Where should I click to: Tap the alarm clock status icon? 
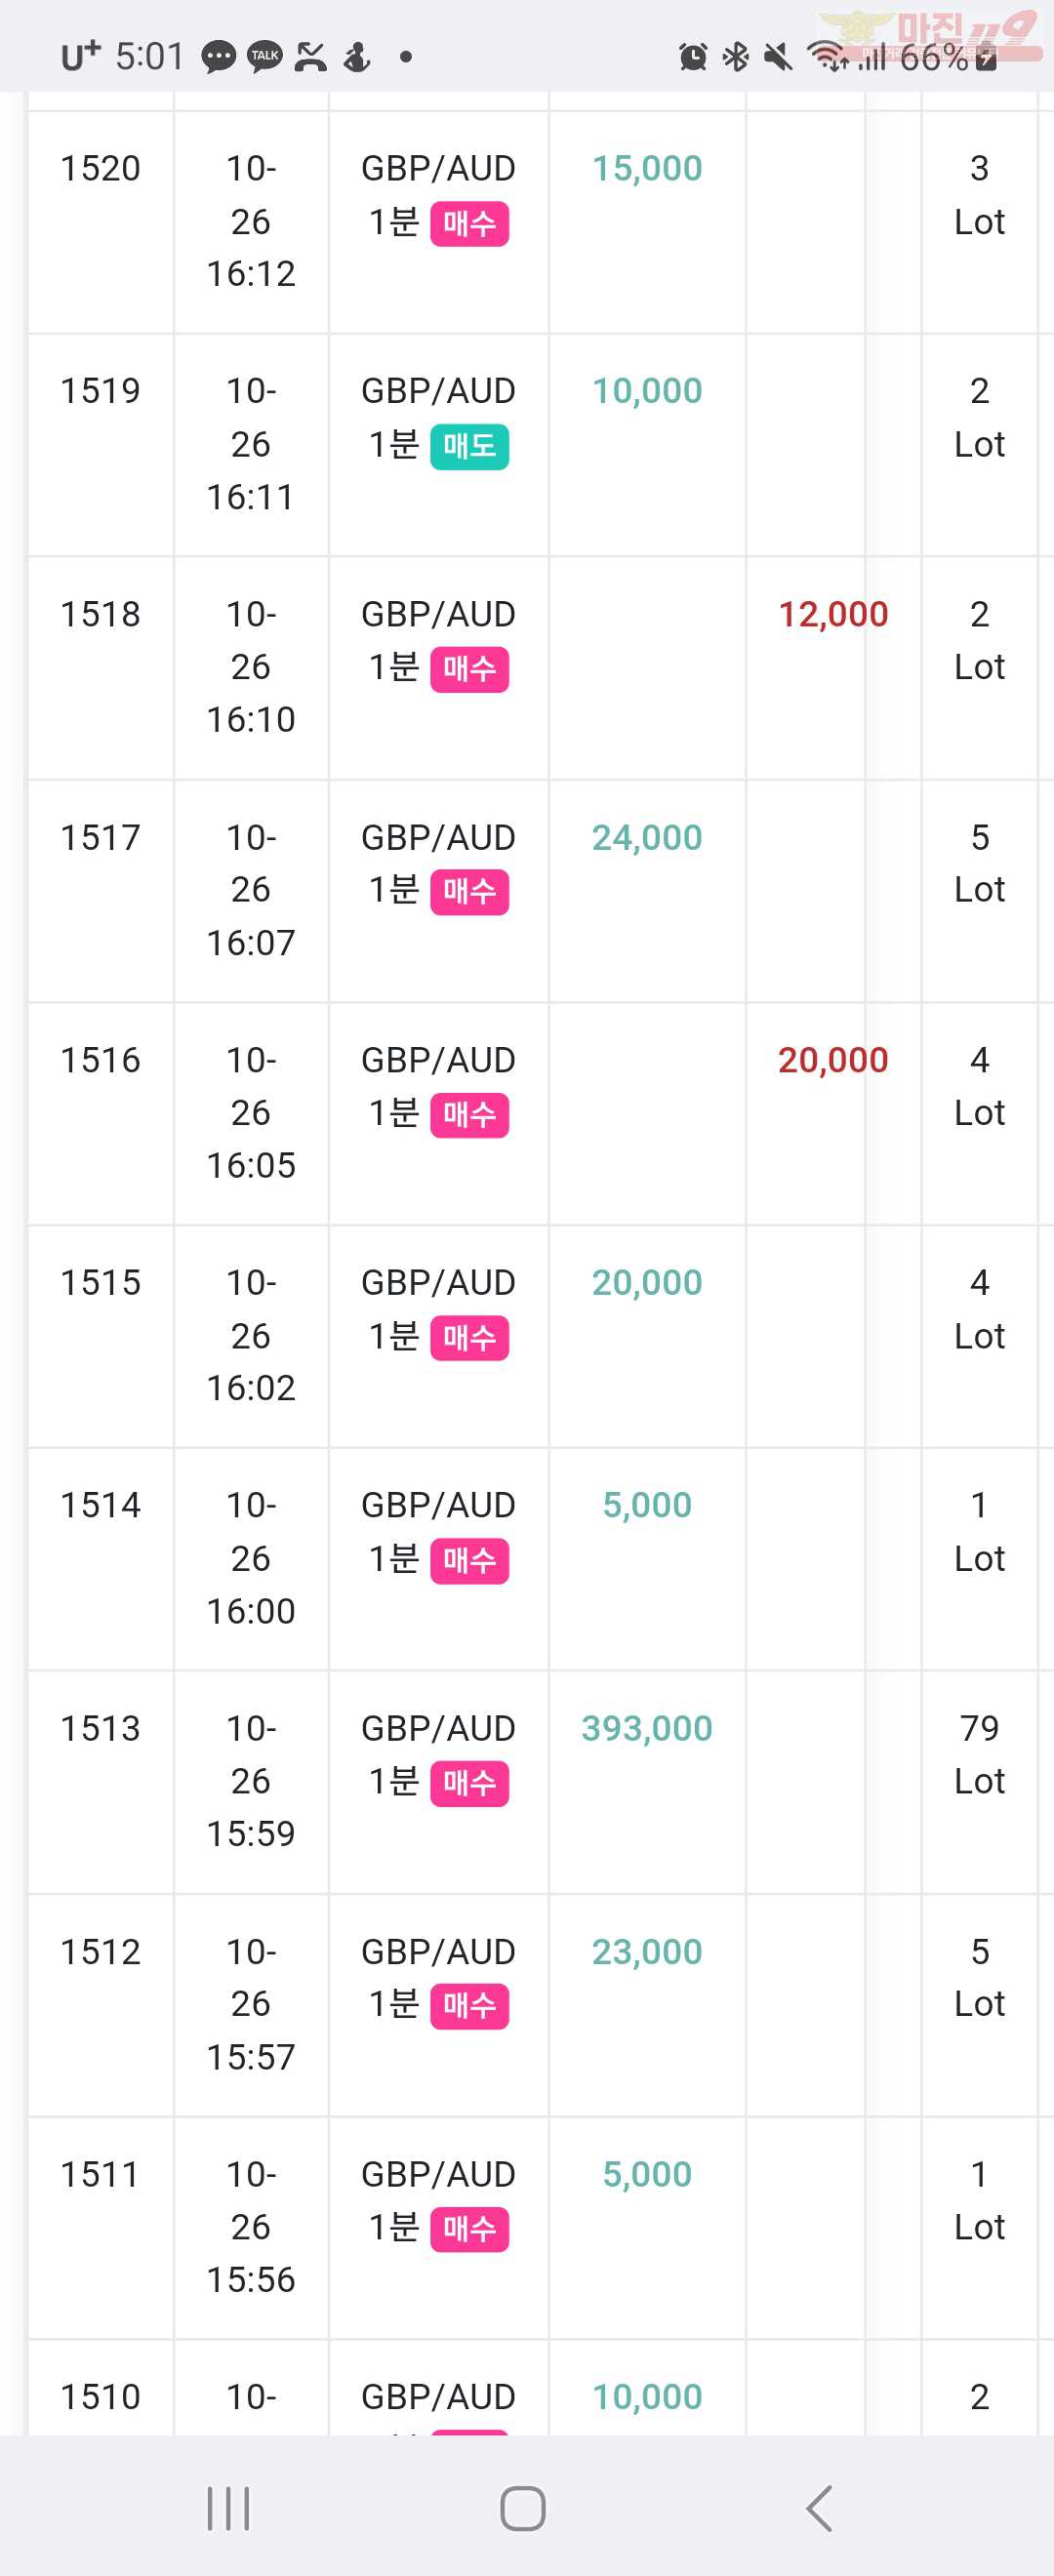693,57
